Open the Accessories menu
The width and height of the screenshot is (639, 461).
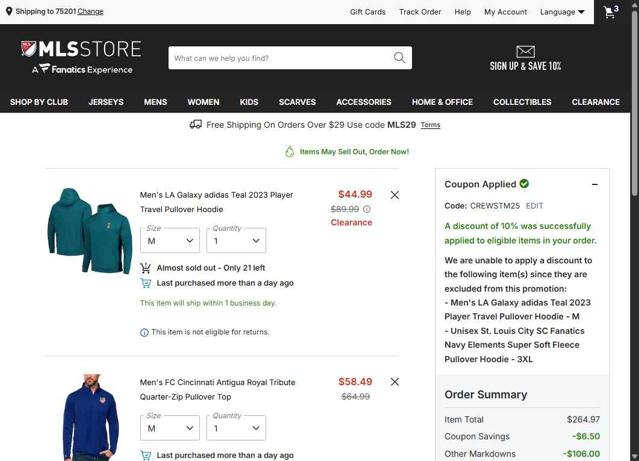click(x=364, y=102)
